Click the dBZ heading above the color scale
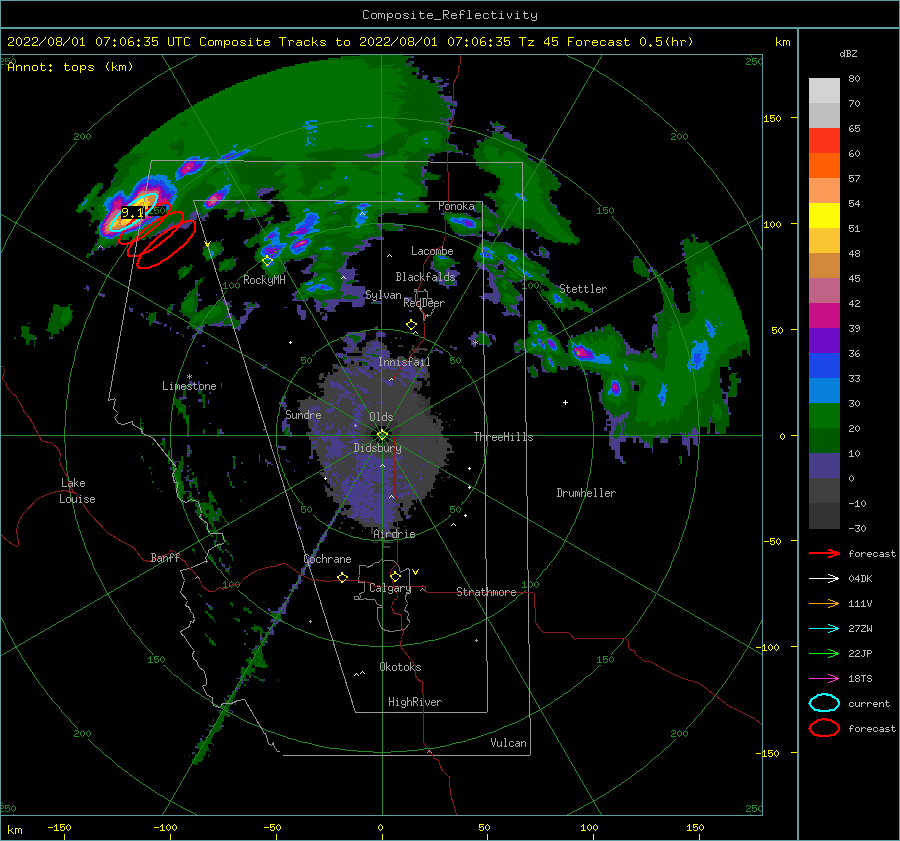The height and width of the screenshot is (841, 900). pos(848,54)
